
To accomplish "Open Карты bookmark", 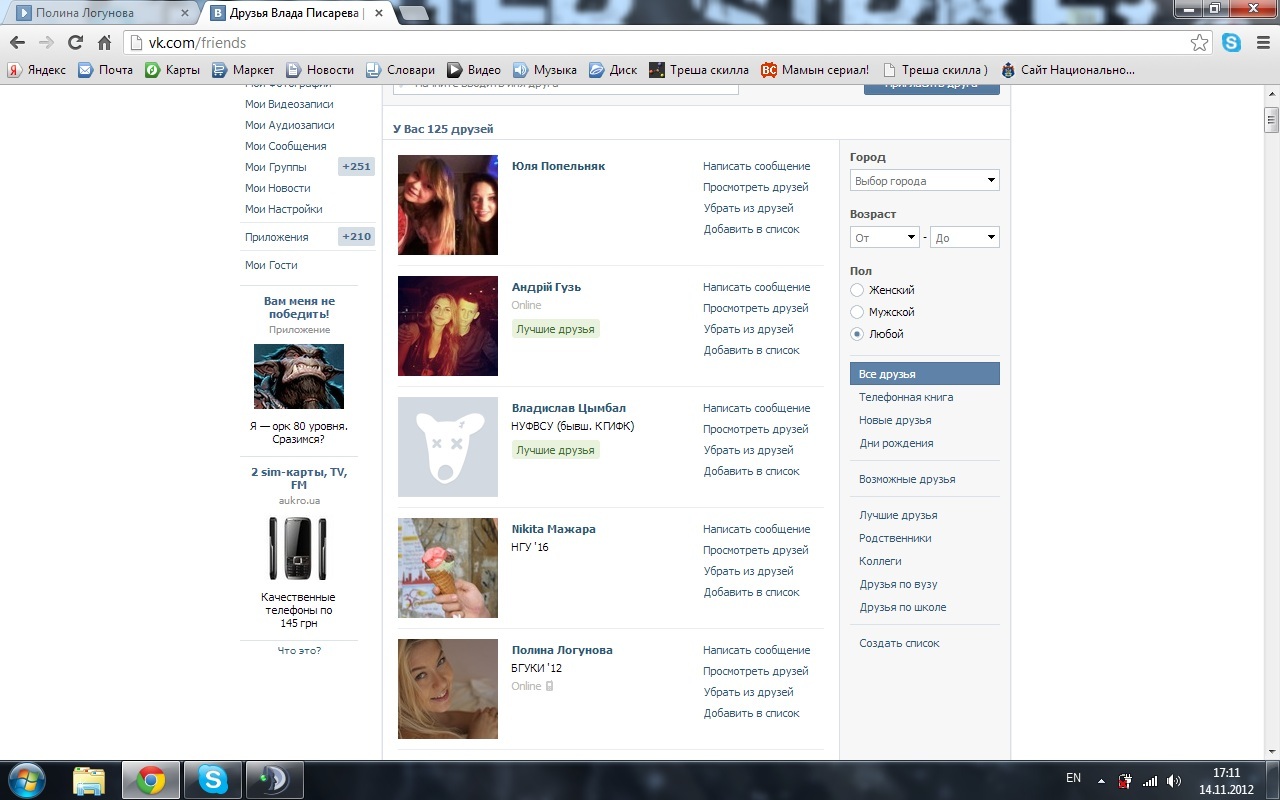I will click(173, 70).
